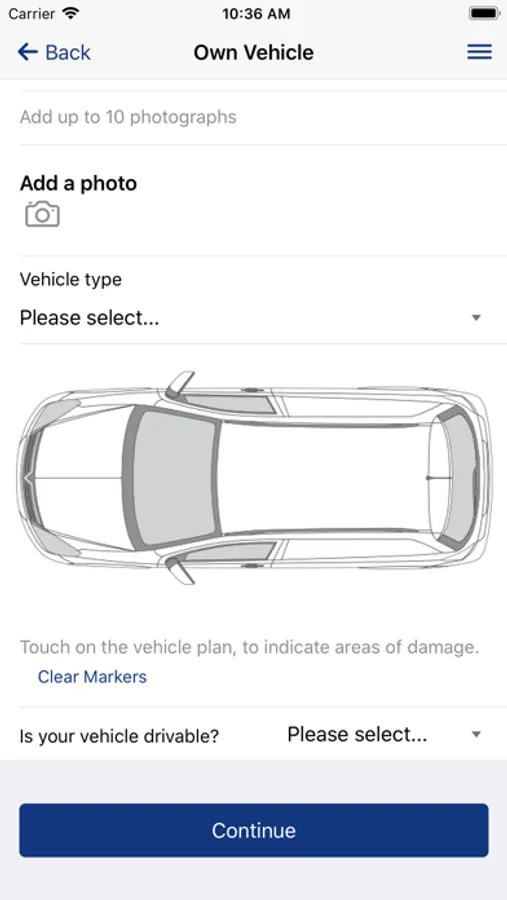This screenshot has height=900, width=507.
Task: Tap the Wi-Fi icon in status bar
Action: [x=71, y=13]
